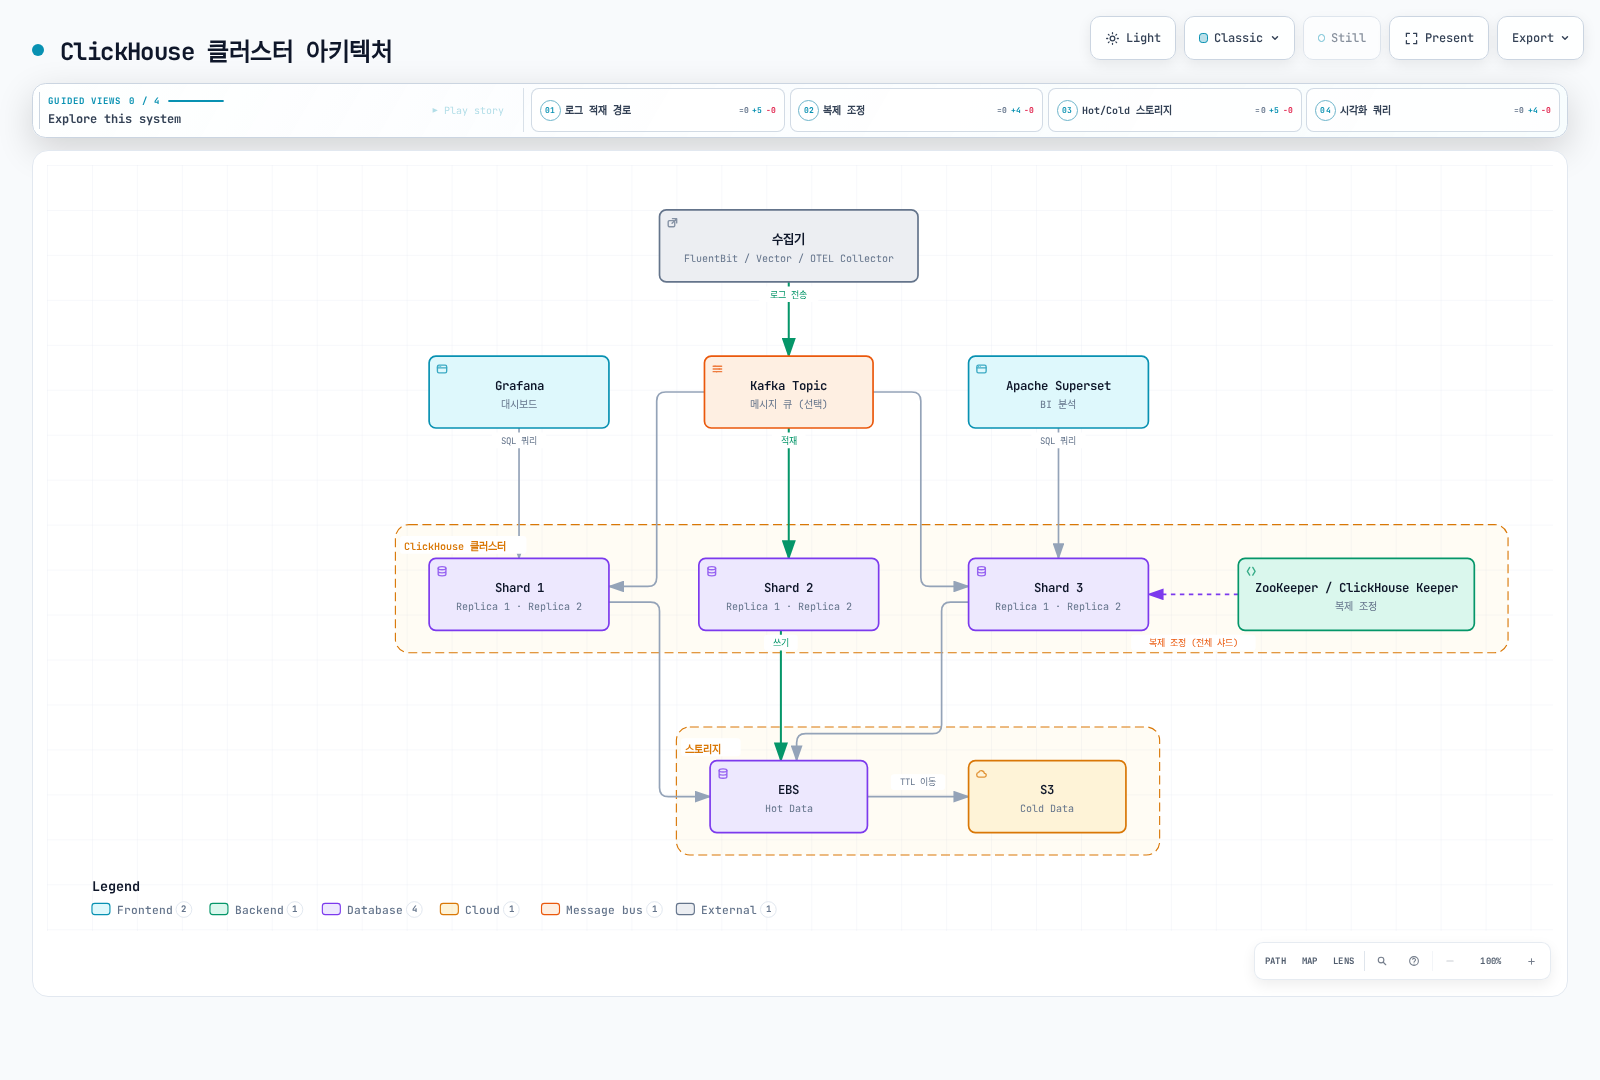The width and height of the screenshot is (1600, 1080).
Task: Click Play story link
Action: 468,111
